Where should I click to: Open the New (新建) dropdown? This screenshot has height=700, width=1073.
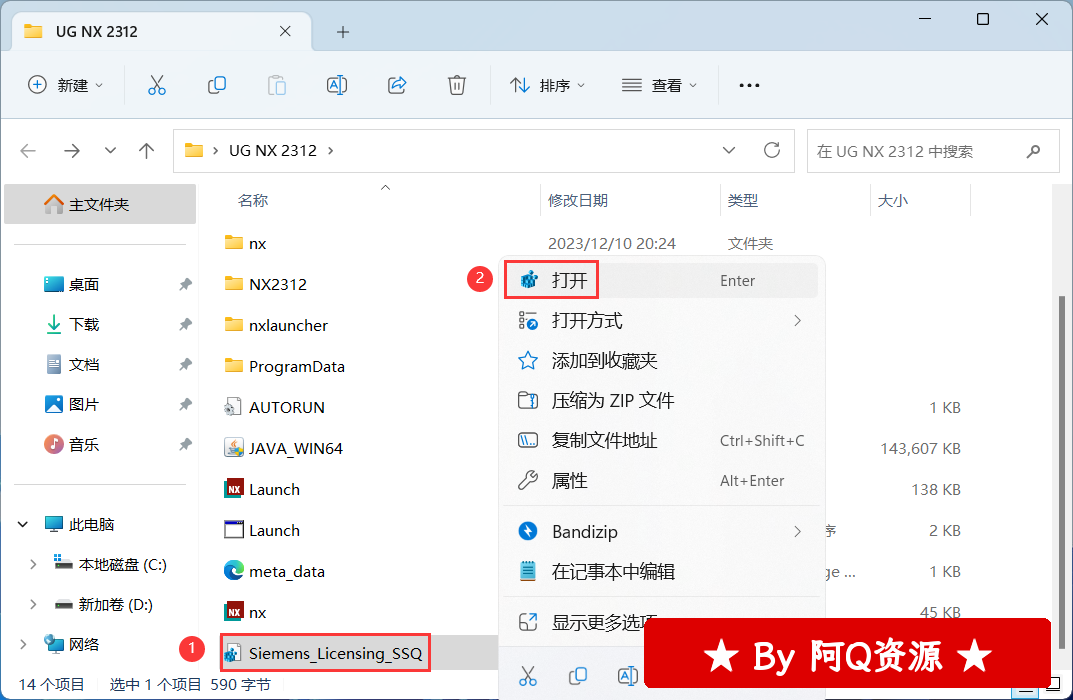tap(66, 86)
